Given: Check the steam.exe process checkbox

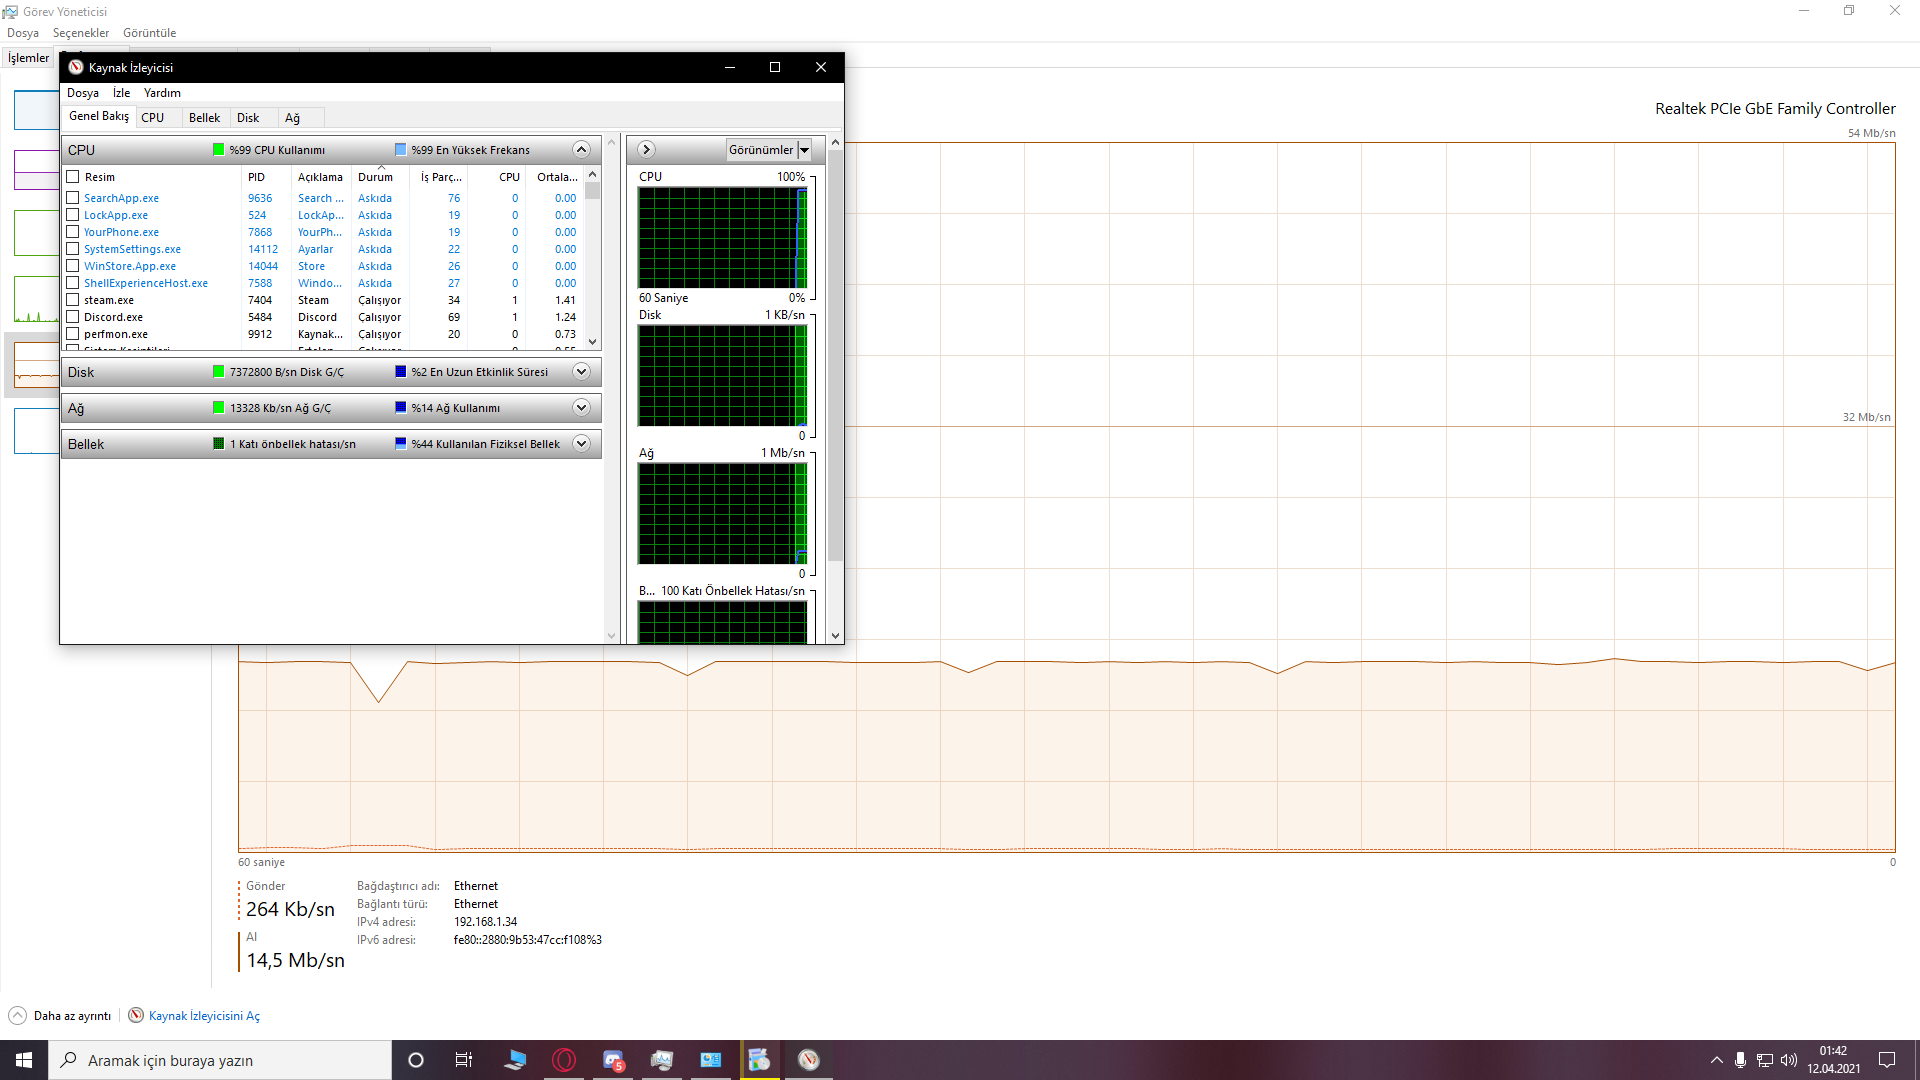Looking at the screenshot, I should tap(73, 300).
